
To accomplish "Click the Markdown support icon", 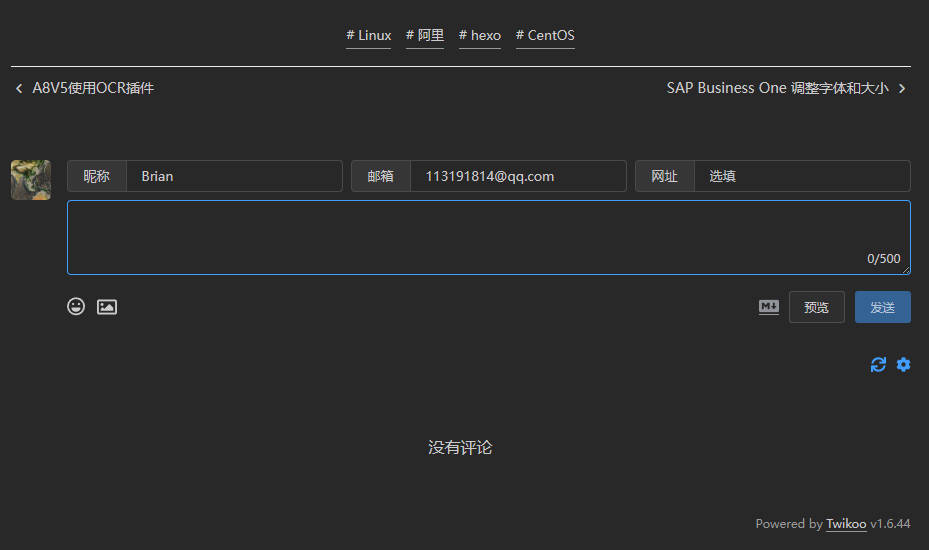I will (768, 306).
